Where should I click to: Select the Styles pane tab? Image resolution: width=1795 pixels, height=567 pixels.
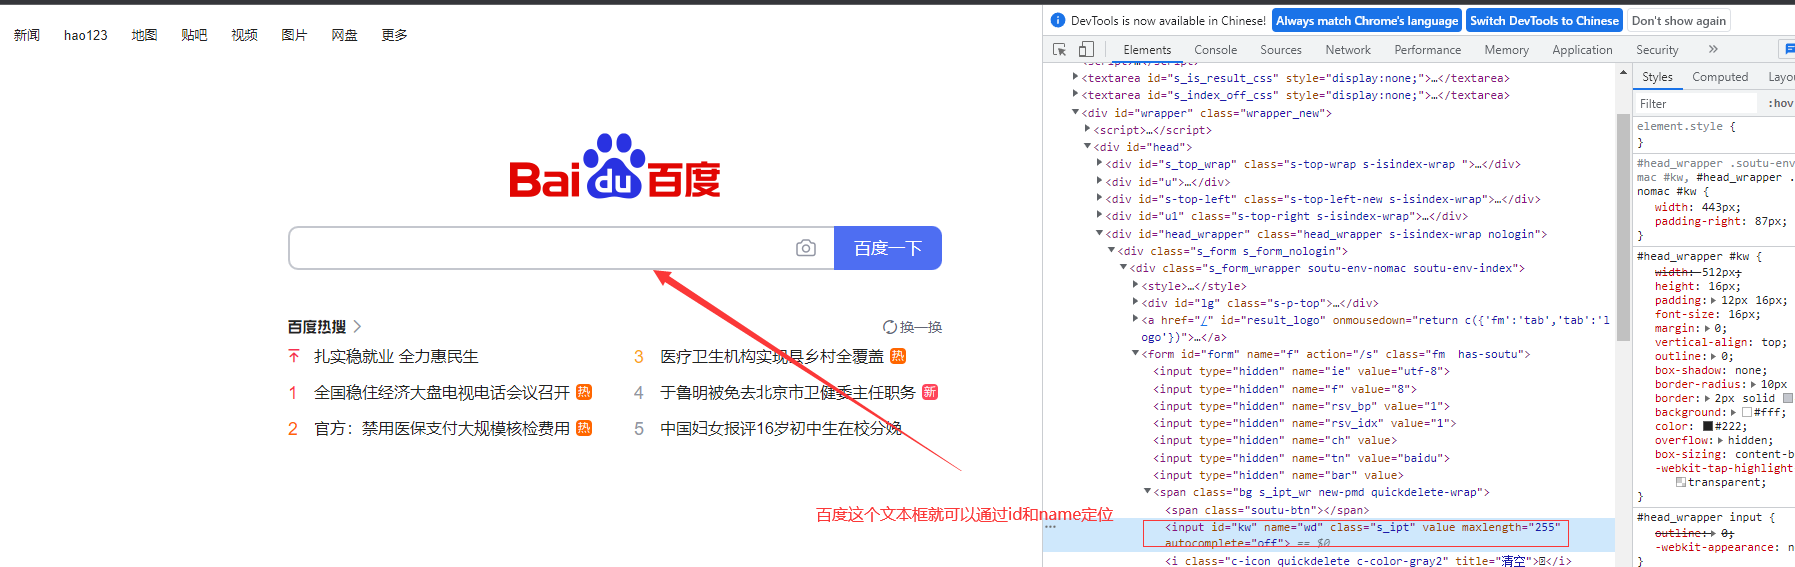pos(1657,77)
